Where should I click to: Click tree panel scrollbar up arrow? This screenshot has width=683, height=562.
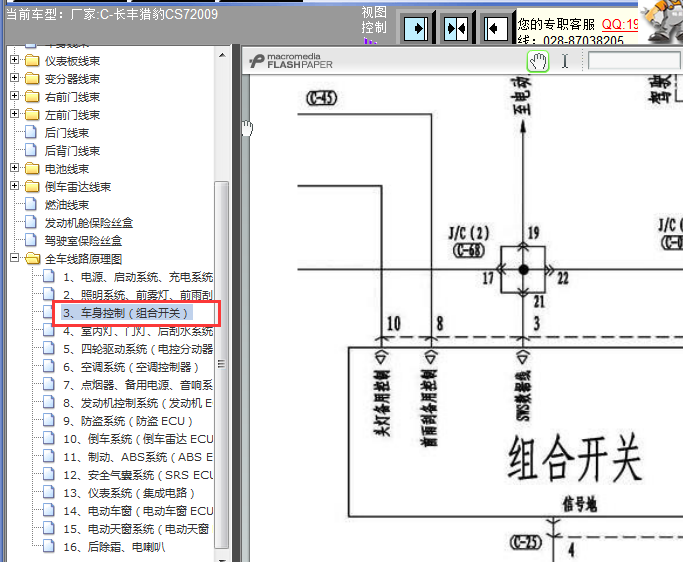222,55
